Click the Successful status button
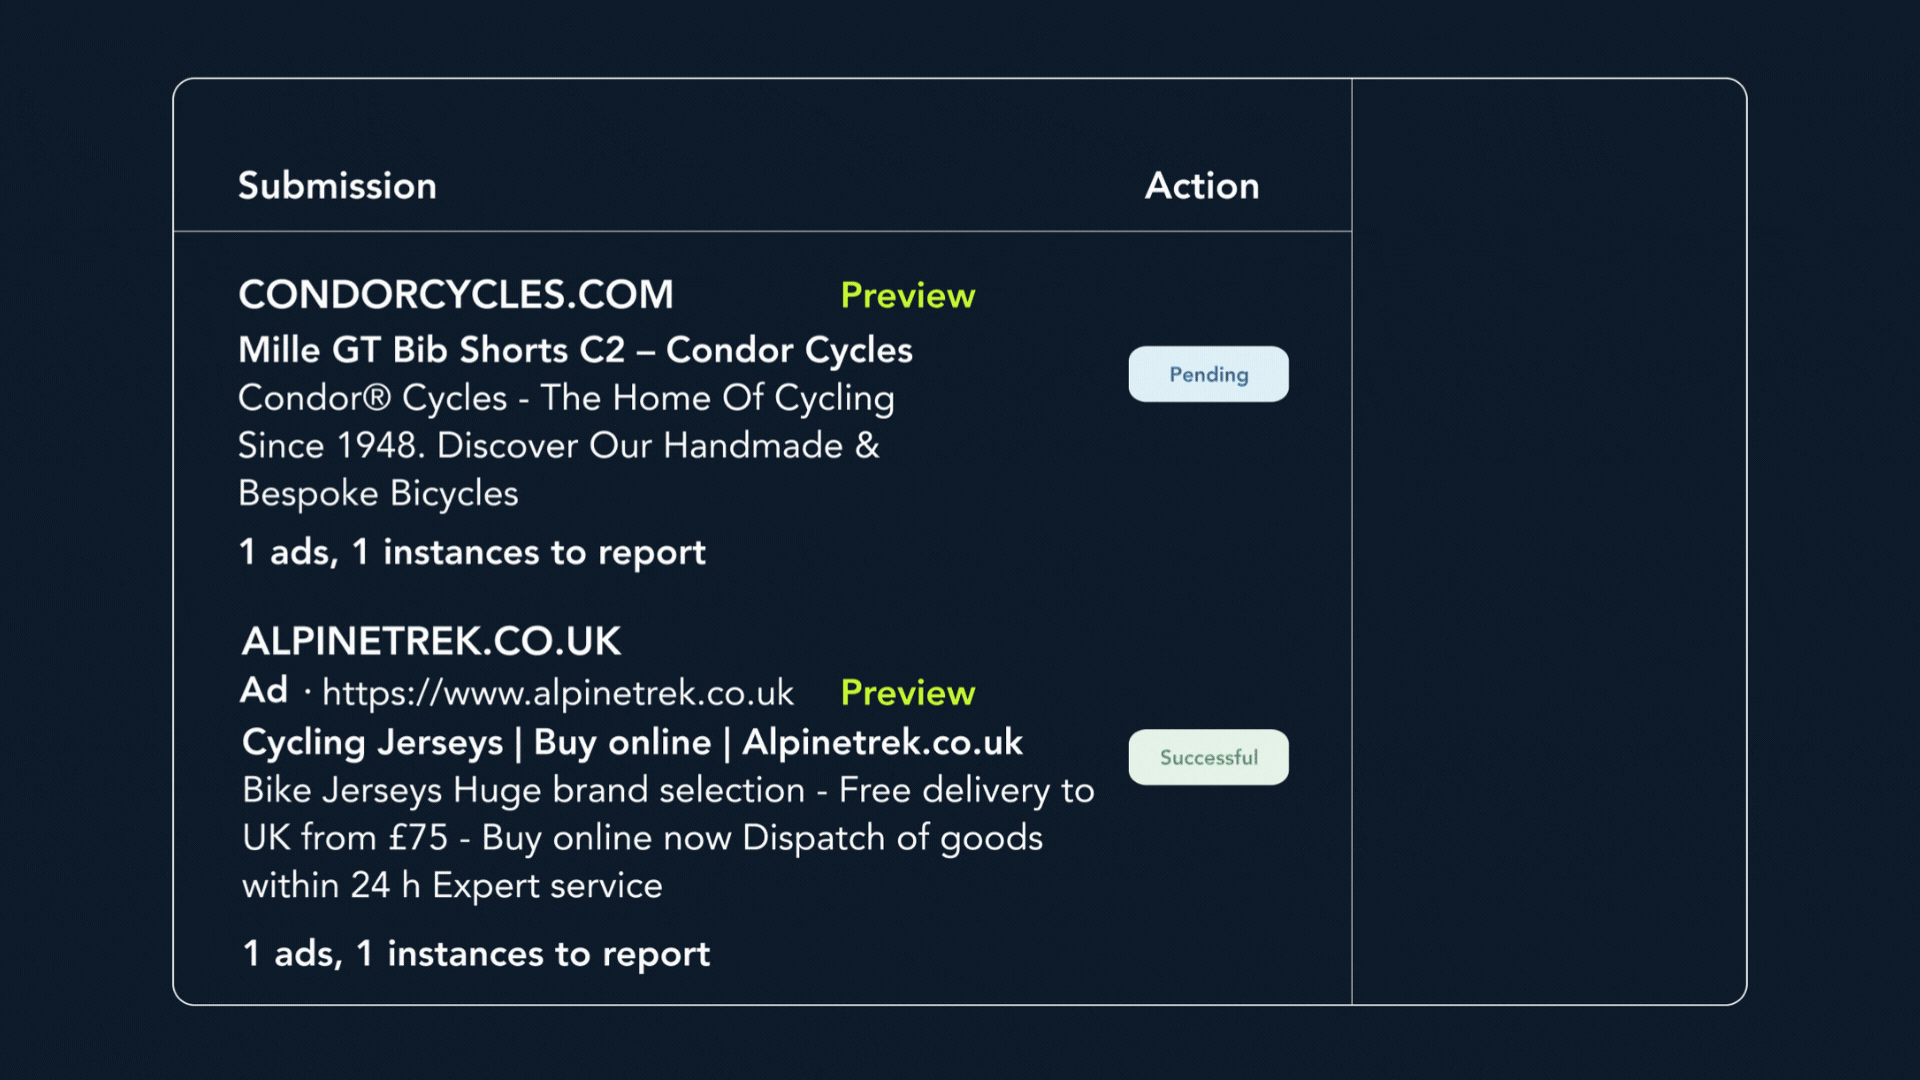Image resolution: width=1920 pixels, height=1080 pixels. 1208,757
